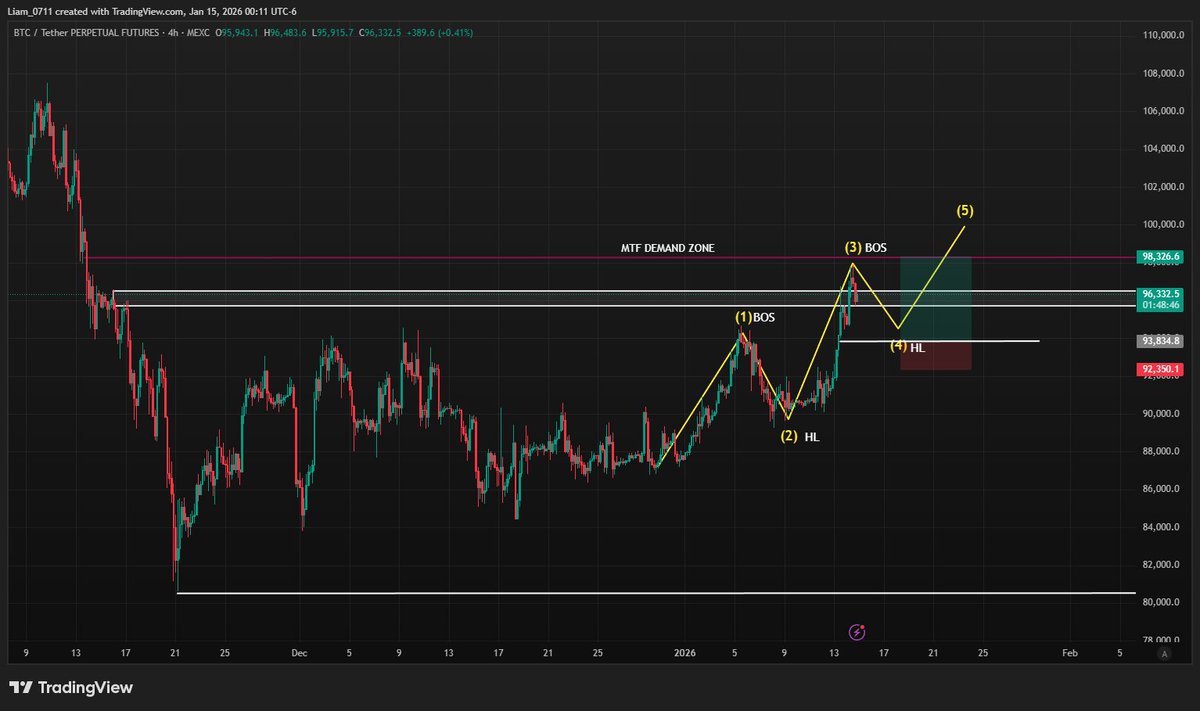Viewport: 1200px width, 711px height.
Task: Select the (1)BOS wave label
Action: (x=755, y=317)
